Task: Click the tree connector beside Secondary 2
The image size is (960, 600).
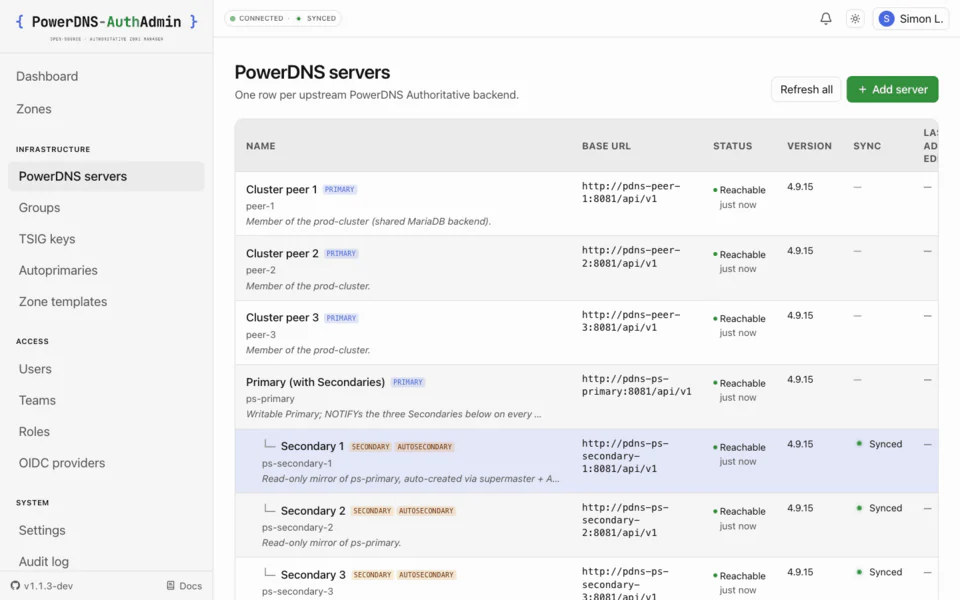Action: tap(269, 508)
